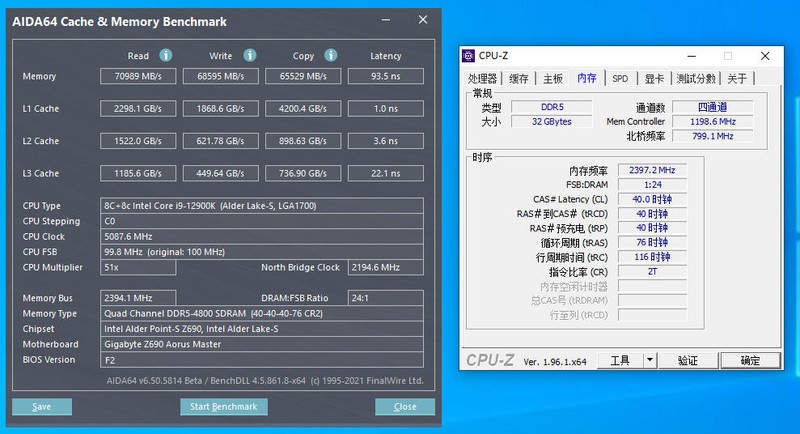Click 北桥频率 value 799.1 MHz in CPU-Z
This screenshot has height=434, width=800.
(x=712, y=136)
